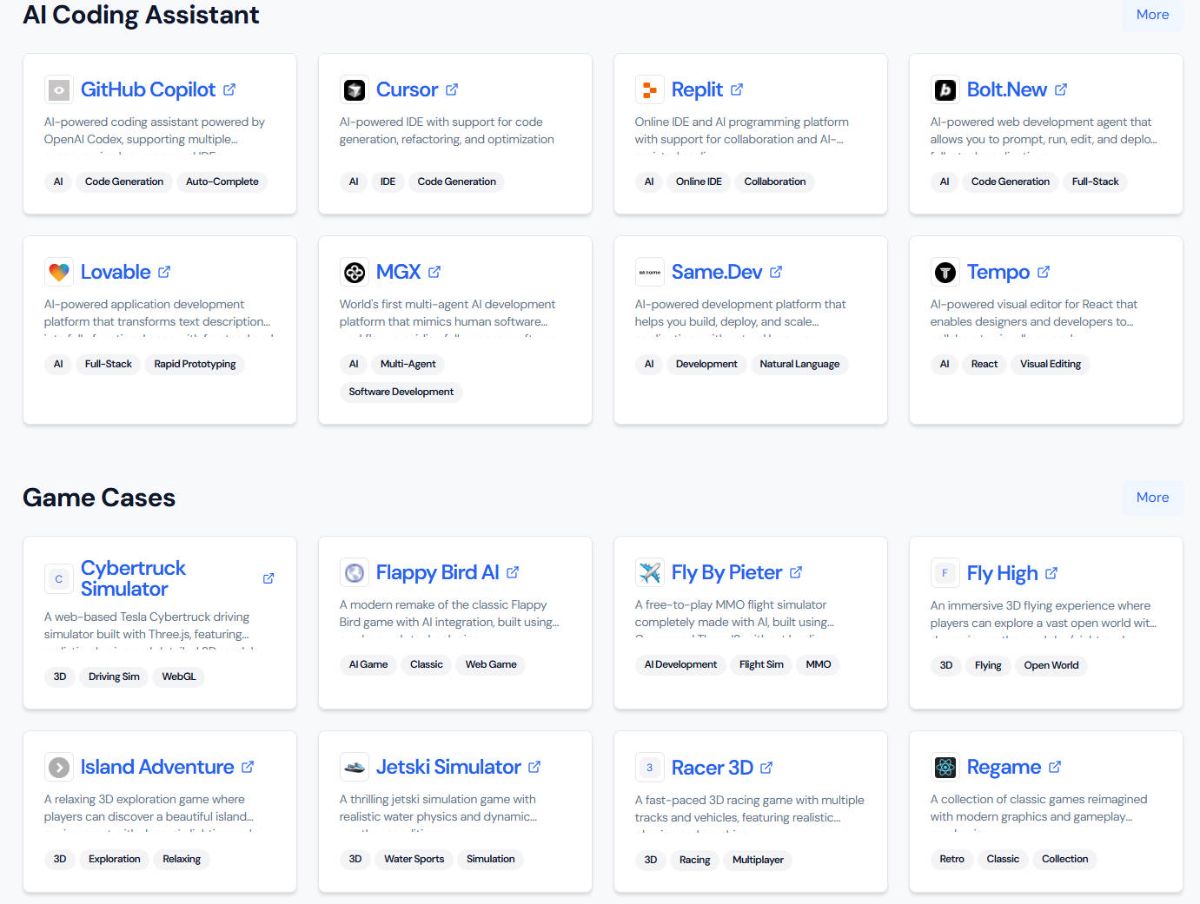Click the Regame atom logo icon
Screen dimensions: 1200x904
[x=945, y=767]
